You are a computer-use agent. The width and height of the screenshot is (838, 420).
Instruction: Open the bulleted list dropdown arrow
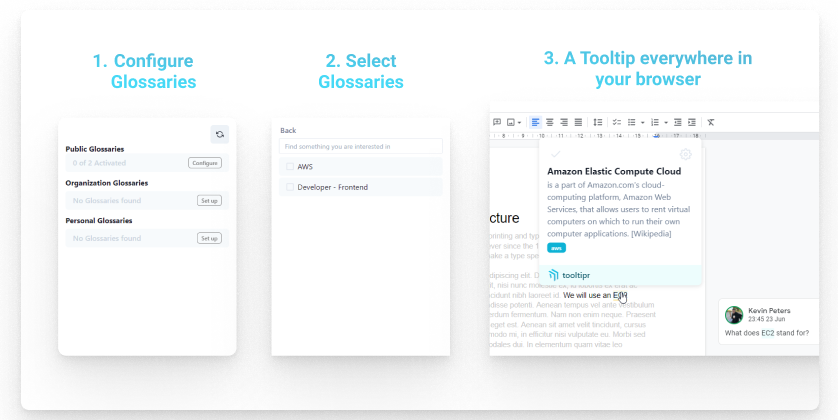(642, 123)
